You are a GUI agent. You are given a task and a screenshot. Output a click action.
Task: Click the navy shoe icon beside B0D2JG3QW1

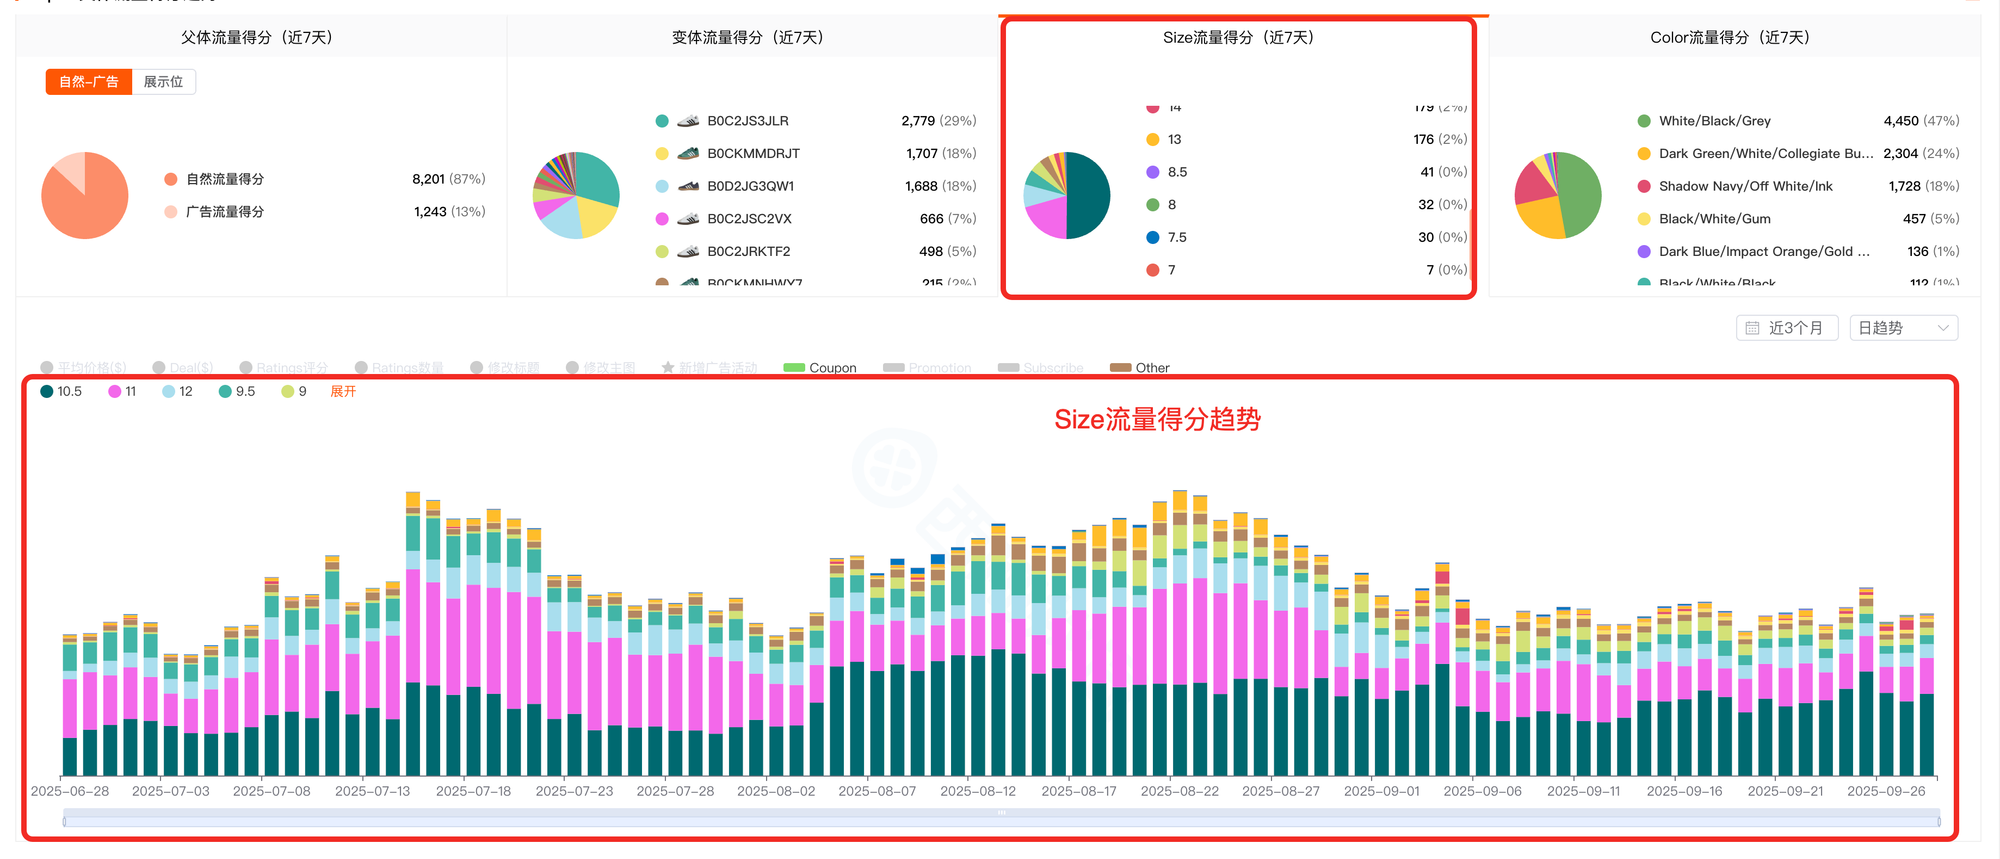pyautogui.click(x=688, y=186)
